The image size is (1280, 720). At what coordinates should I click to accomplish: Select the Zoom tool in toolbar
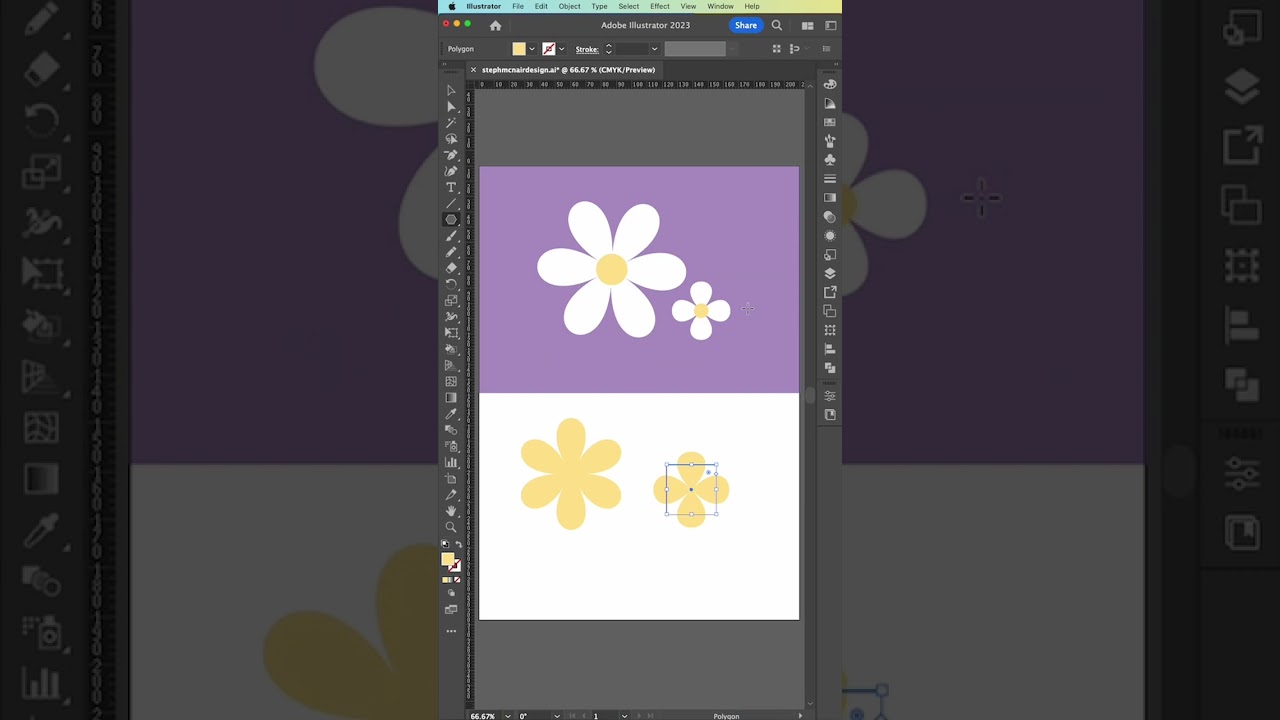tap(451, 527)
